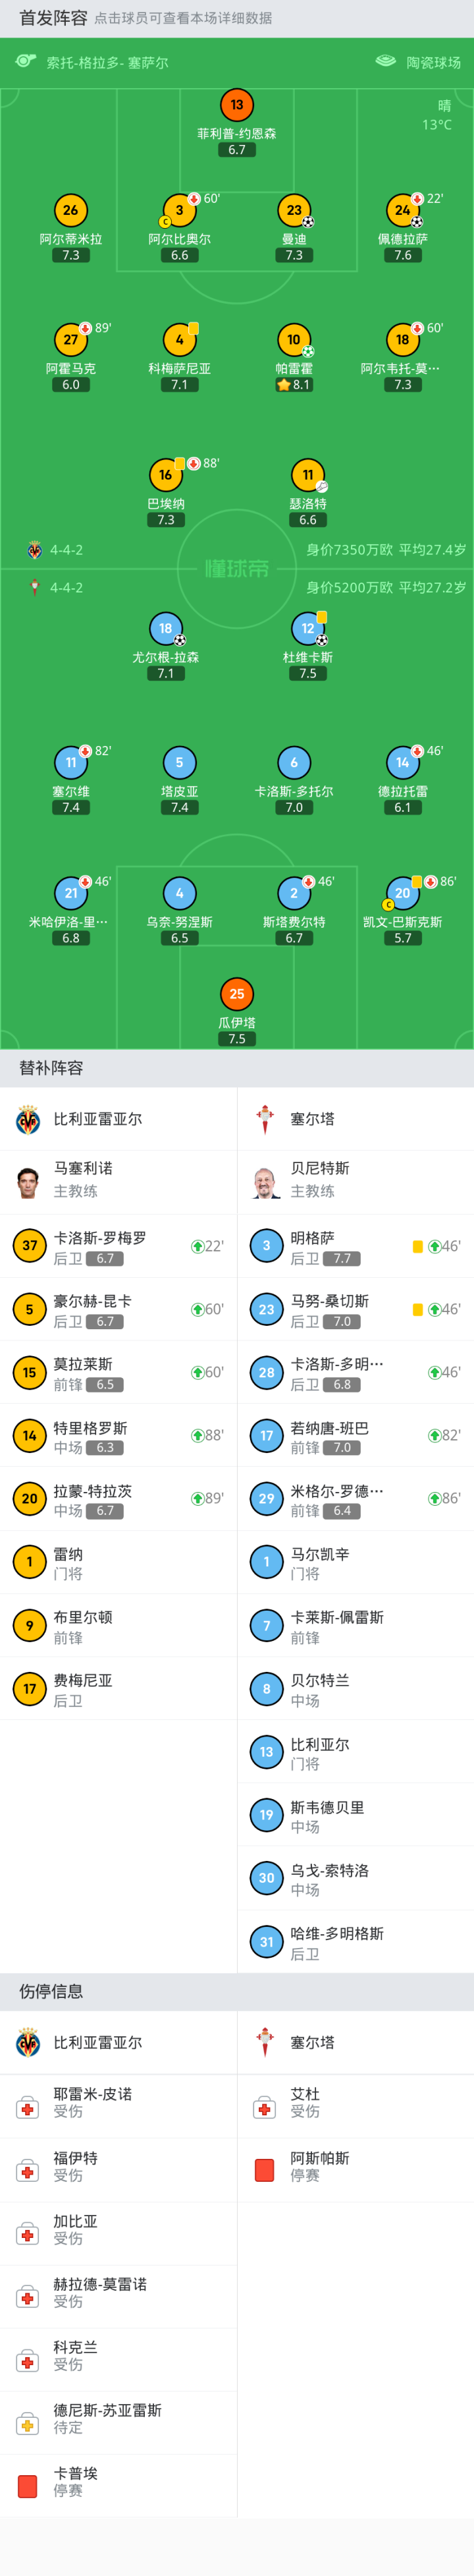Open player 尤尔根-拉森 number 18
474x2576 pixels.
click(x=166, y=629)
